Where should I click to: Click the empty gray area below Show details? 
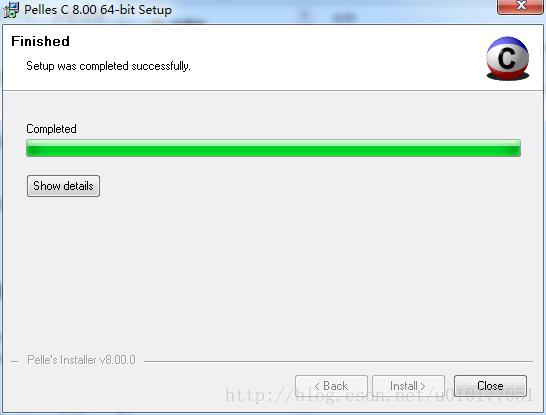272,272
